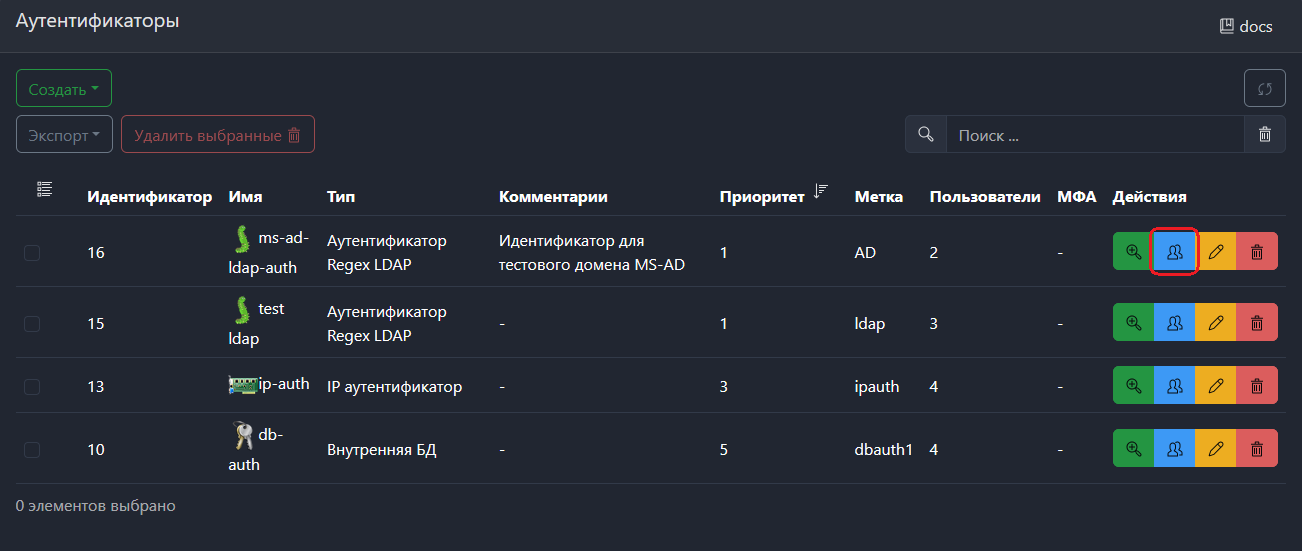Open details for ms-ad-ldap-auth authenticator
Image resolution: width=1302 pixels, height=551 pixels.
coord(1133,252)
